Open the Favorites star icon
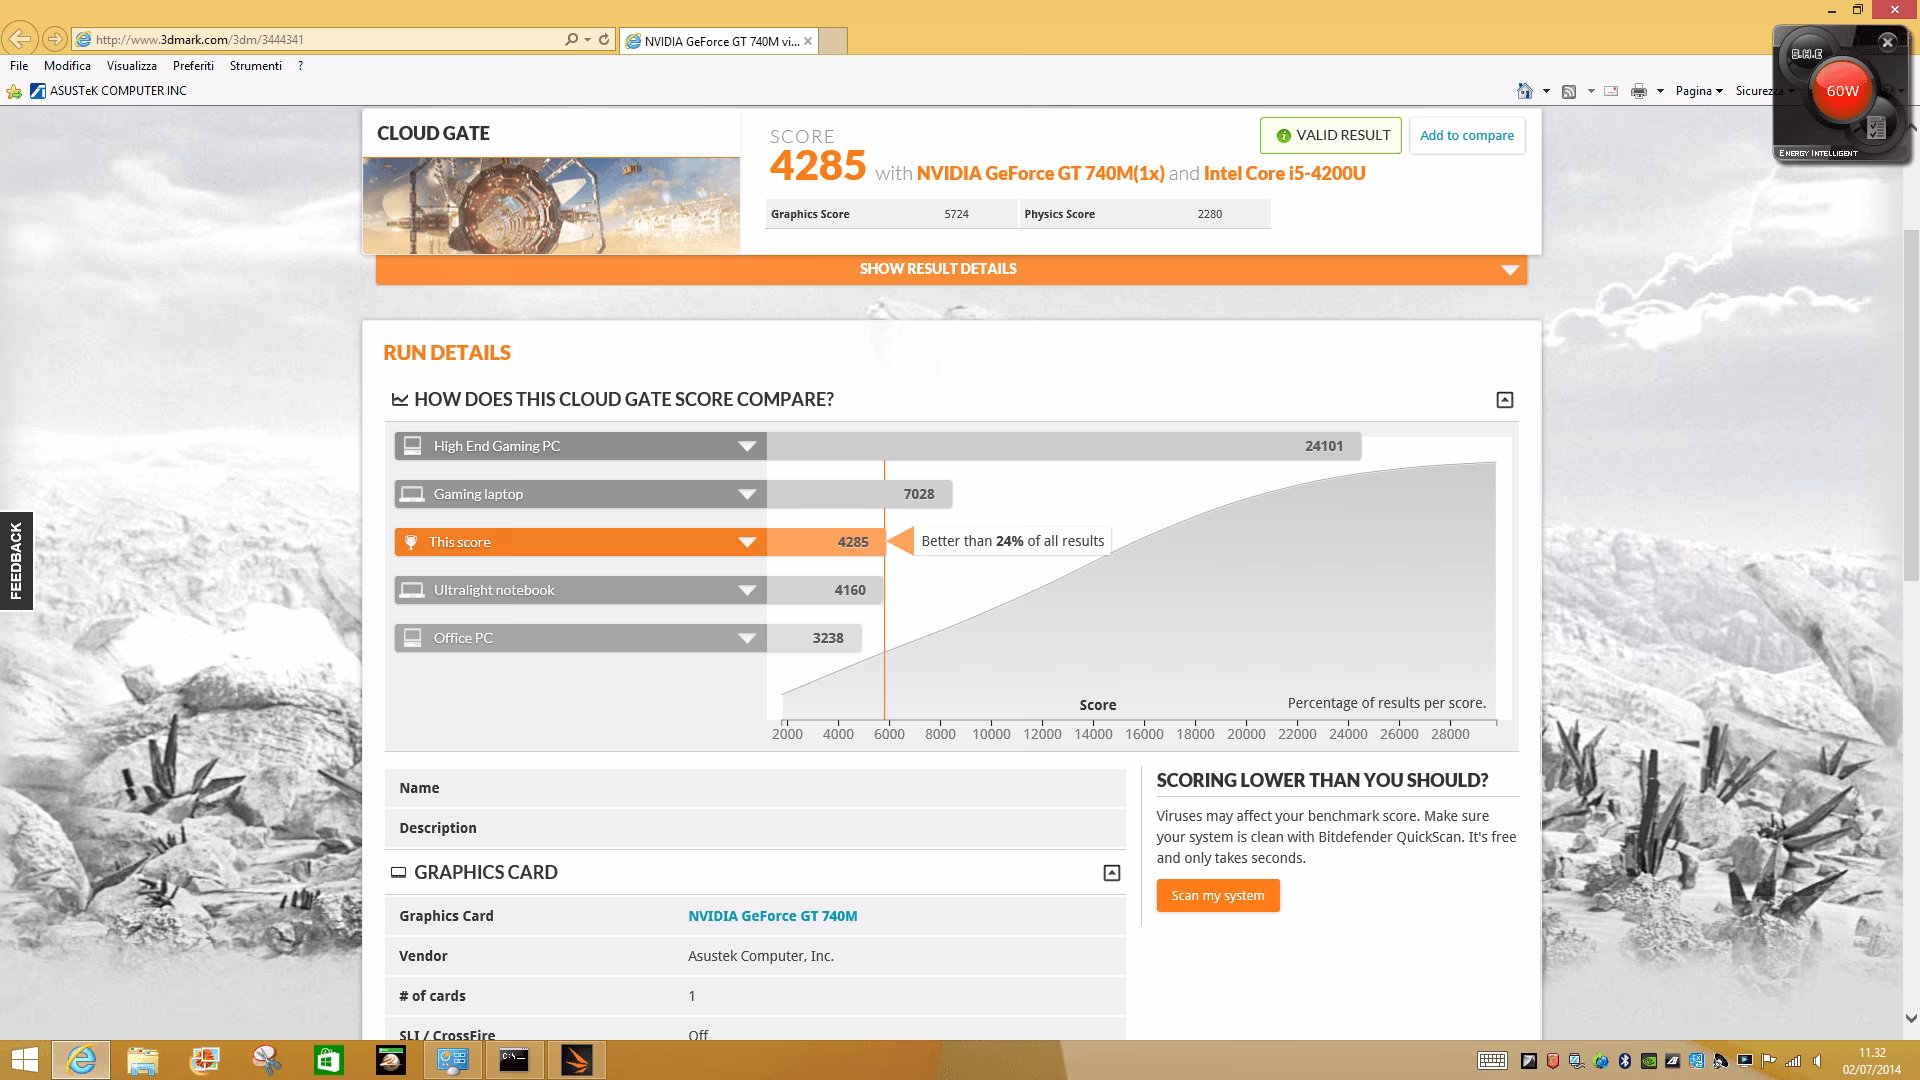 pos(14,91)
